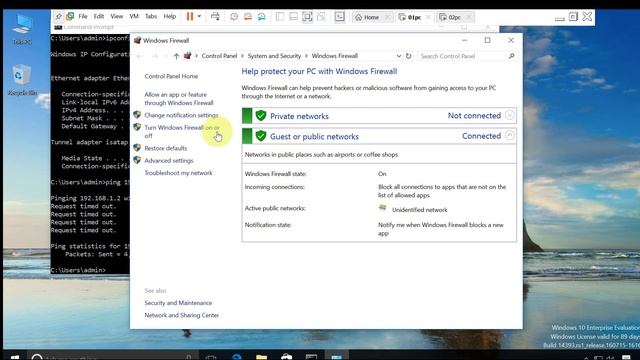Click 'Help protect your PC' heading
Screen dimensions: 640x360
319,71
